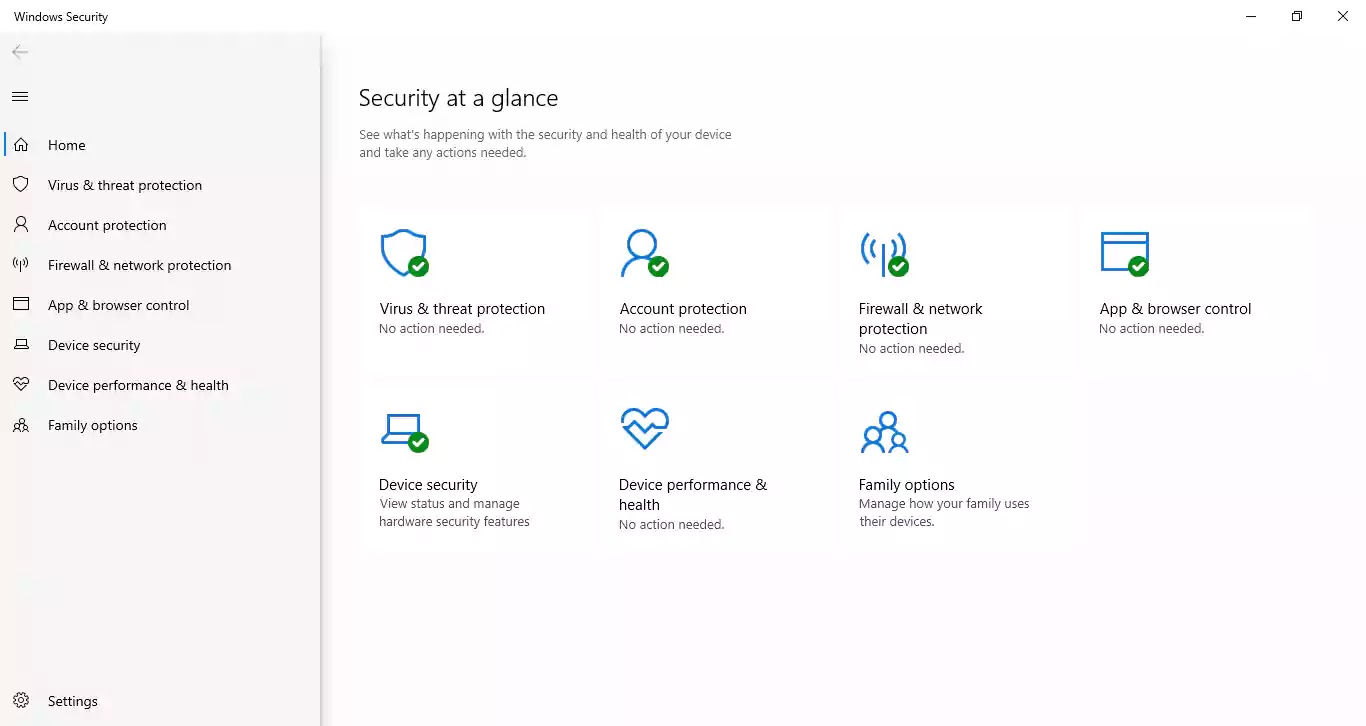
Task: Click the Family options people icon in sidebar
Action: [21, 425]
